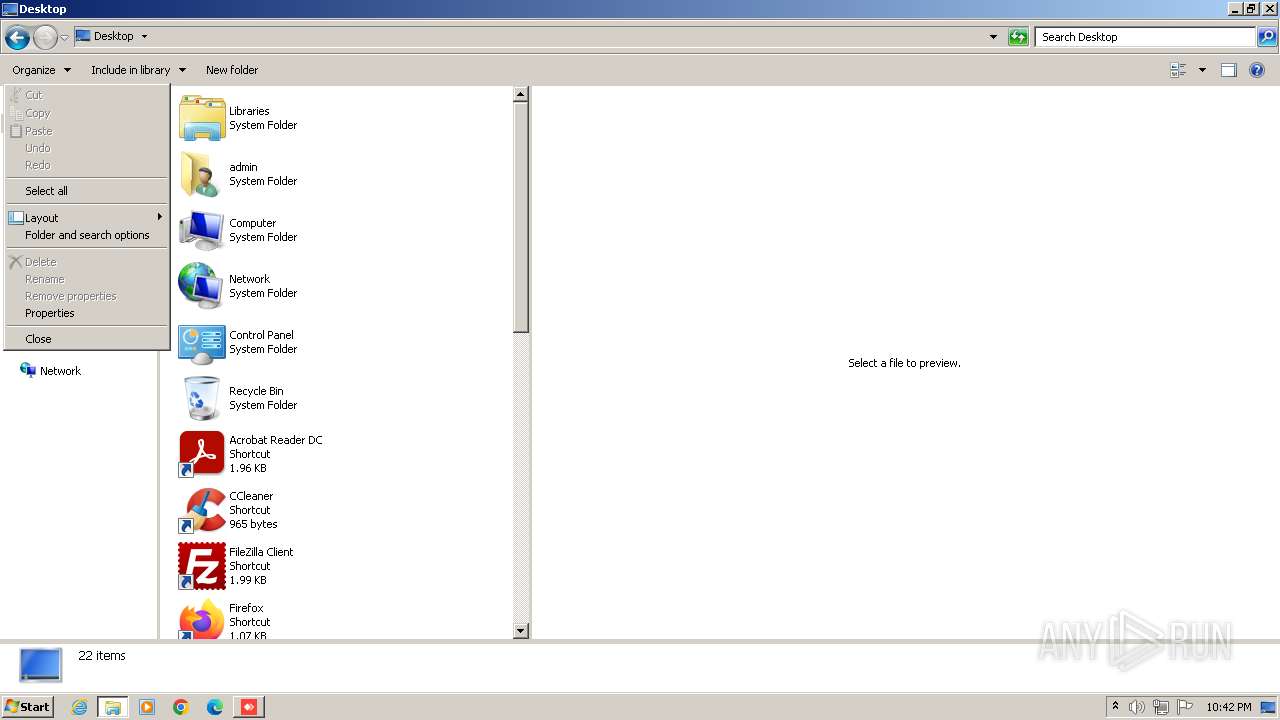This screenshot has height=720, width=1280.
Task: Open Folder and search options
Action: 86,236
